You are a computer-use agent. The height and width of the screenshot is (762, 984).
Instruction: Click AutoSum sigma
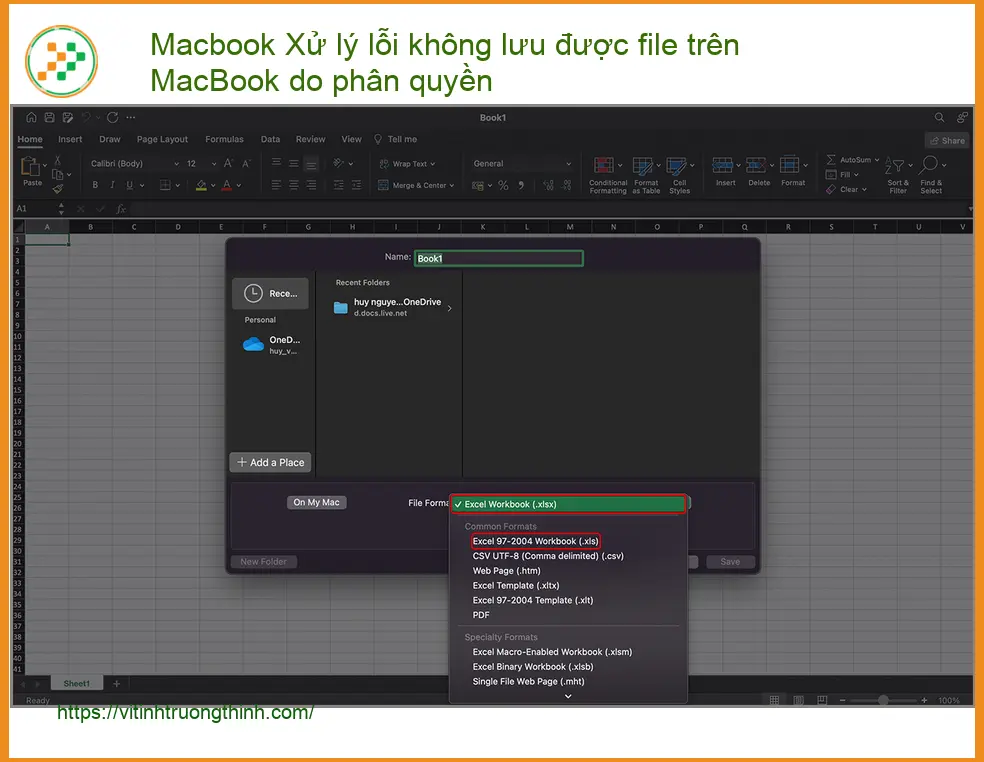click(x=831, y=159)
